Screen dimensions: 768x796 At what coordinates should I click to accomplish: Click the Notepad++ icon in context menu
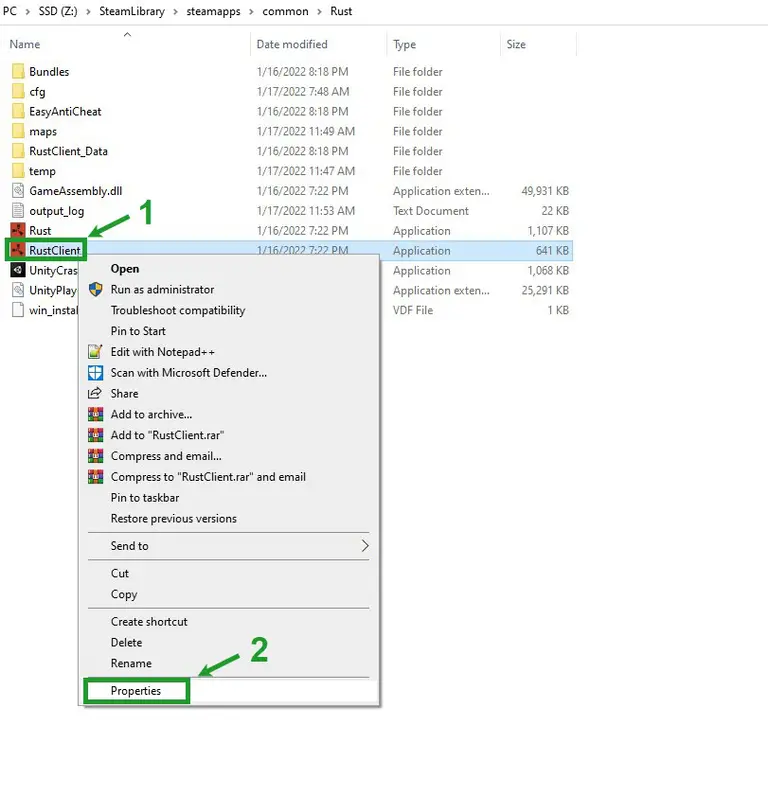tap(95, 351)
